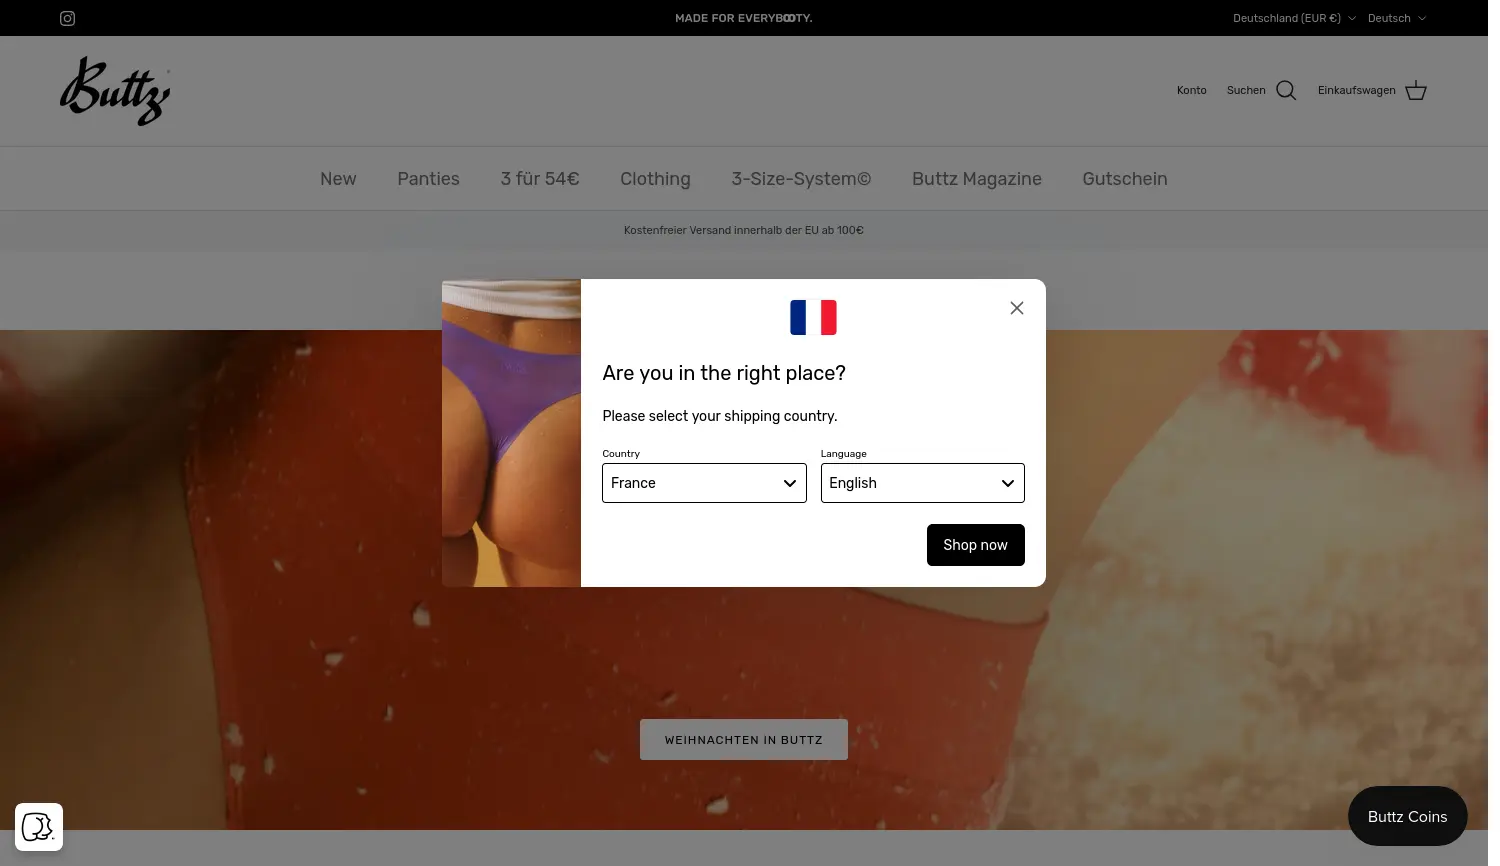Image resolution: width=1500 pixels, height=866 pixels.
Task: Click the free shipping announcement bar
Action: pyautogui.click(x=744, y=230)
